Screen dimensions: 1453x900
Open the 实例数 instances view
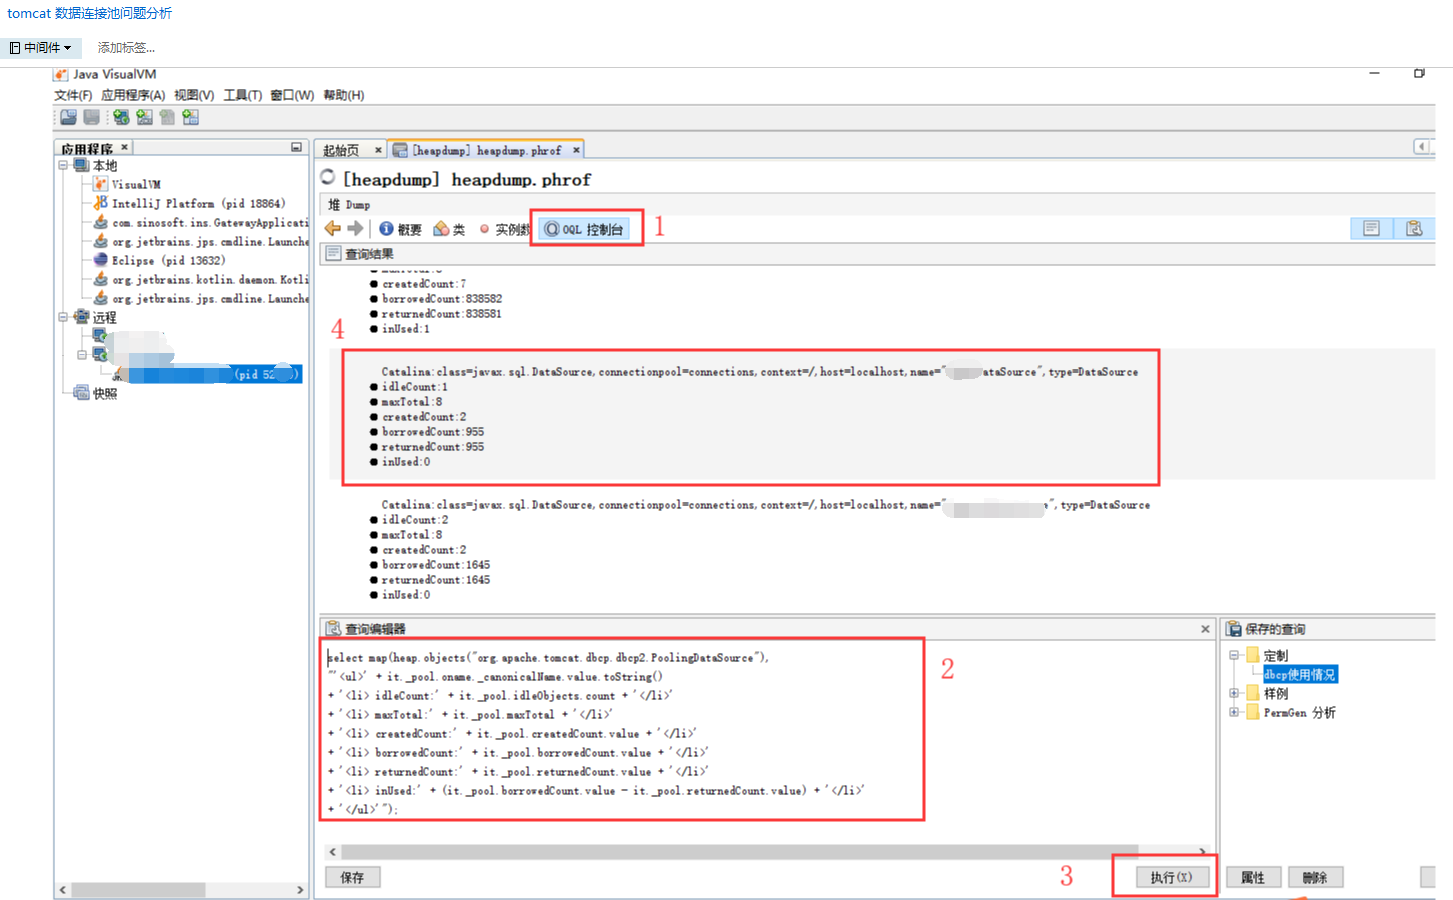(x=504, y=229)
